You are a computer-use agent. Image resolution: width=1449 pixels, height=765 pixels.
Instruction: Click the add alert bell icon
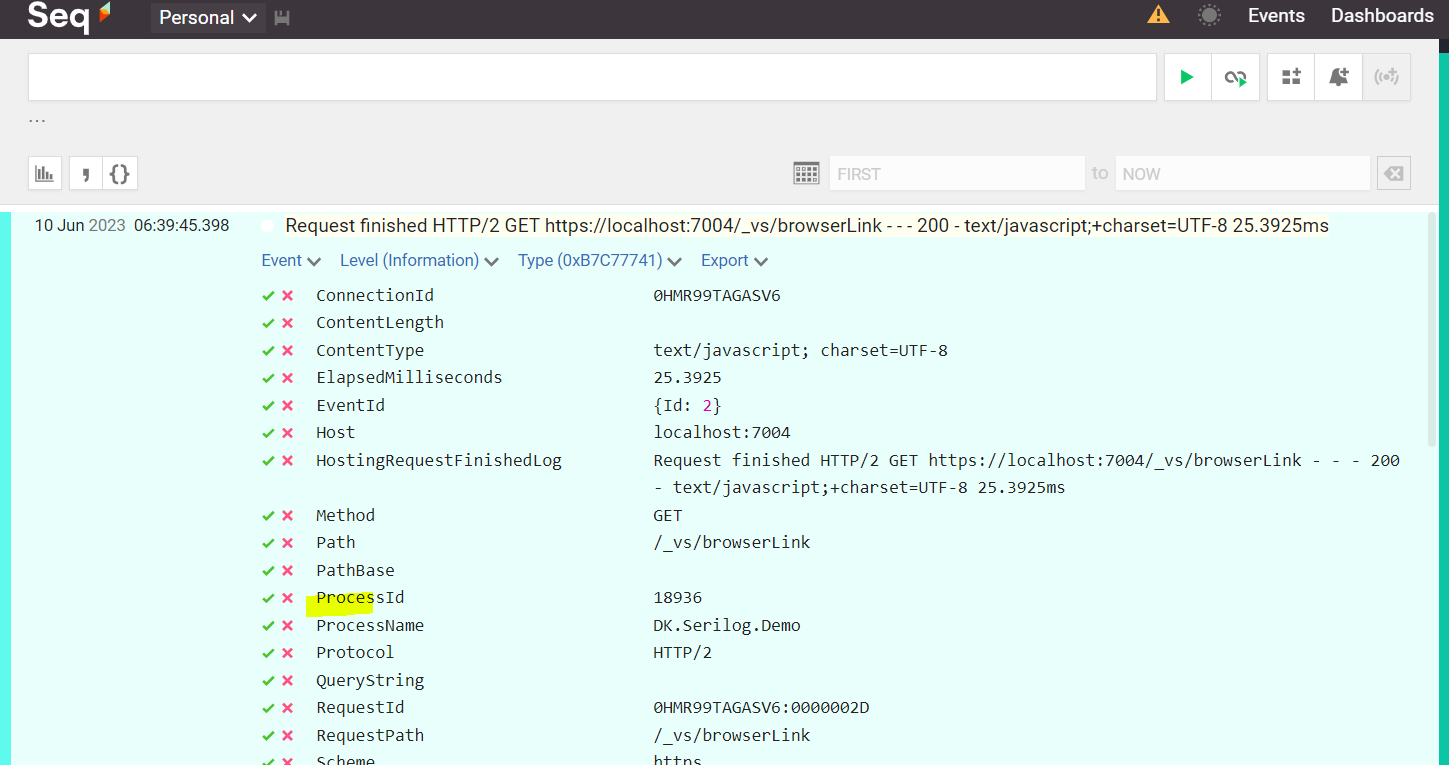[x=1339, y=77]
